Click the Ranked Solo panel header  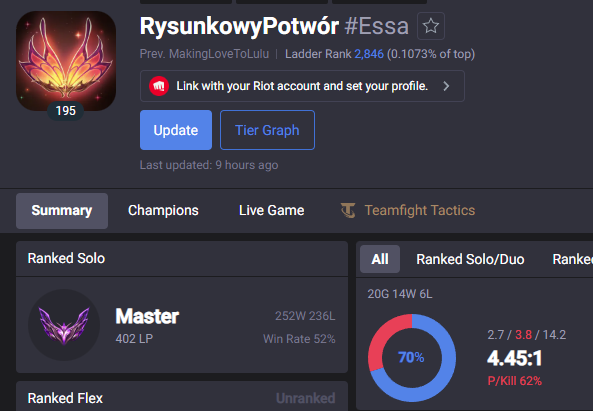pos(182,259)
